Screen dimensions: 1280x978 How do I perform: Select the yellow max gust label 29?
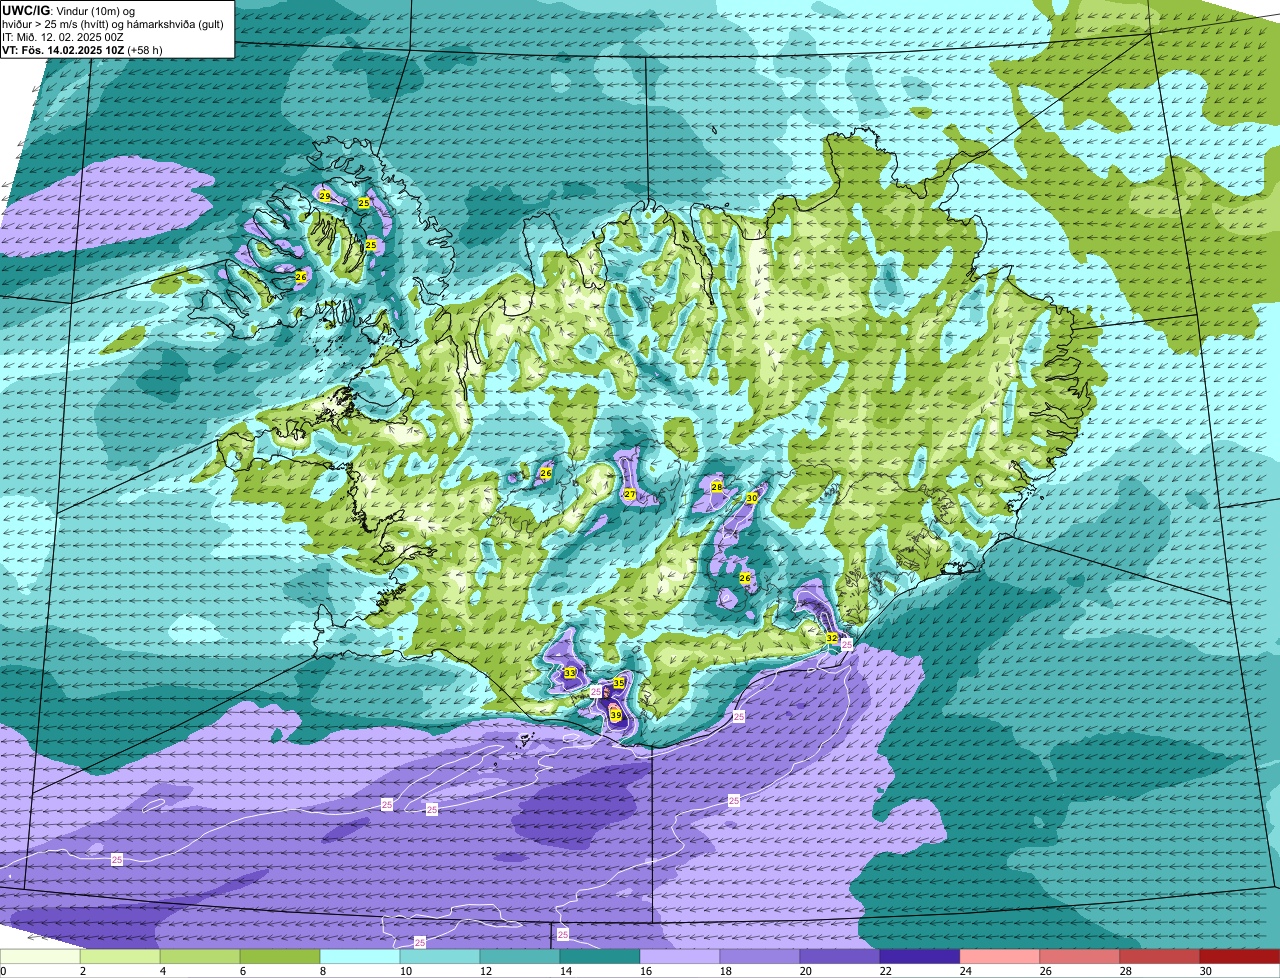point(325,196)
